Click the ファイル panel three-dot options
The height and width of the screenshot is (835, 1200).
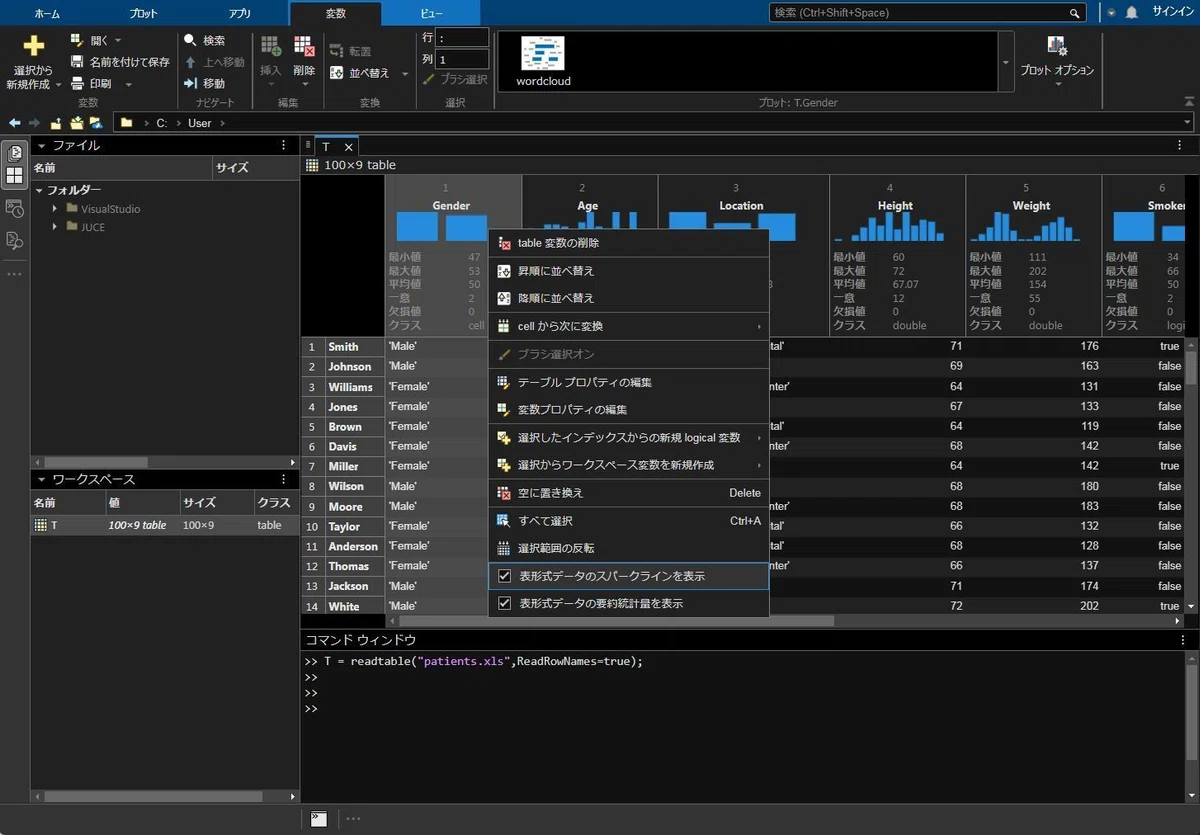pos(283,145)
